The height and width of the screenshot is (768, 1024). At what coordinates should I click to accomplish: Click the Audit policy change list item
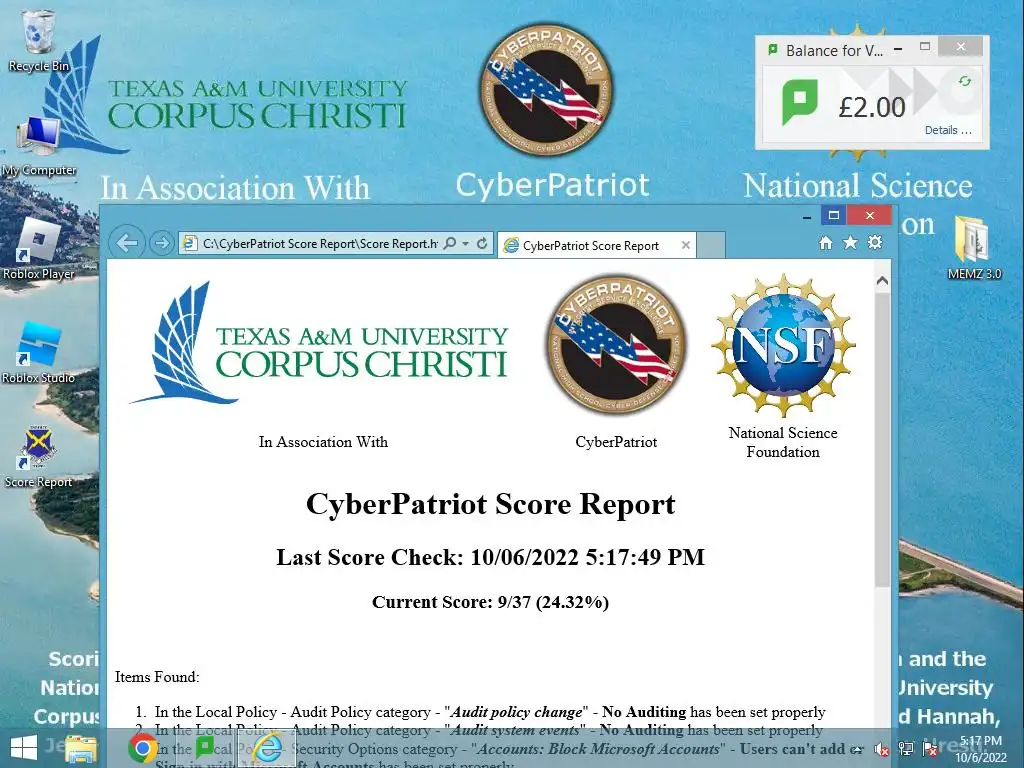point(490,712)
